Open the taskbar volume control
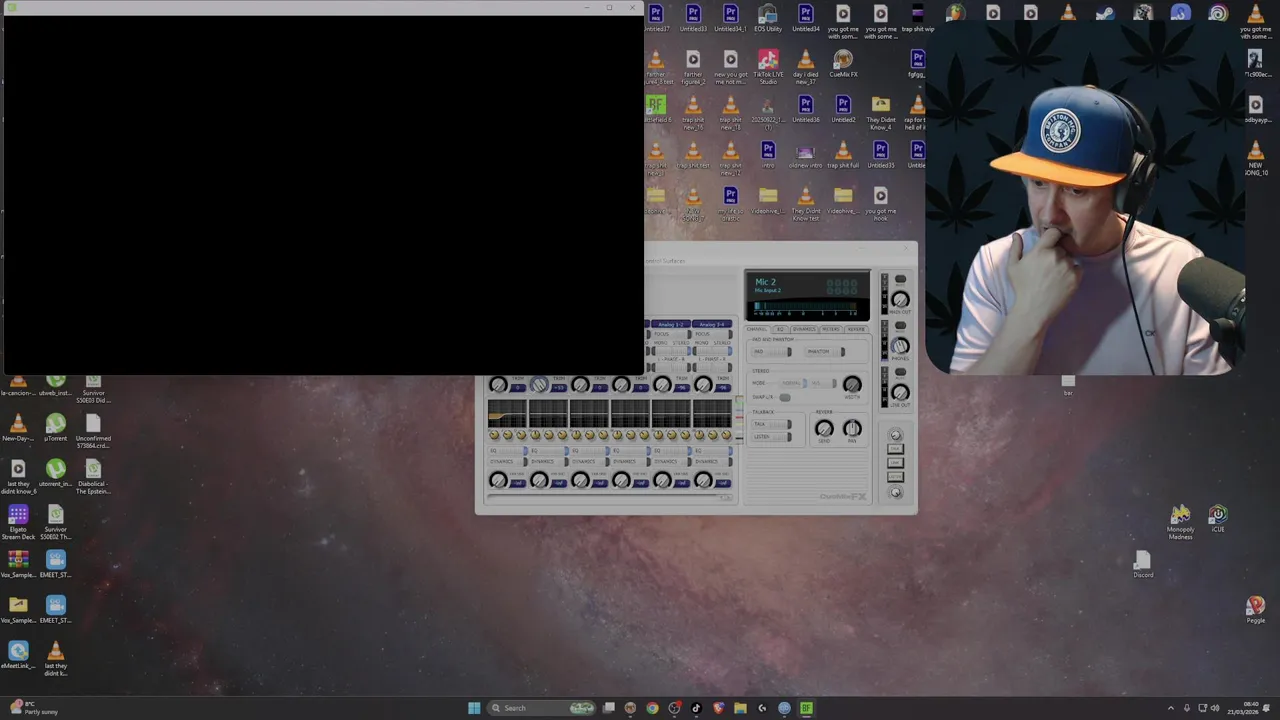Screen dimensions: 1280x720 click(x=1215, y=708)
